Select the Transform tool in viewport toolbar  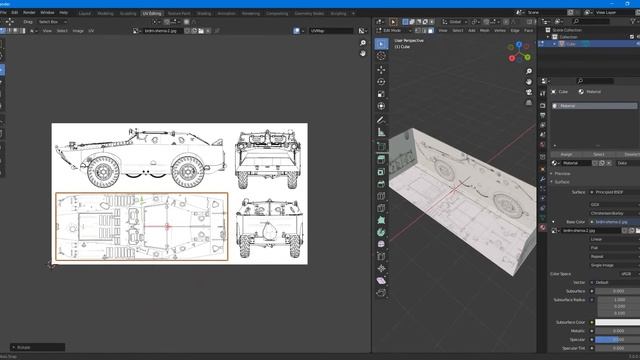point(381,106)
